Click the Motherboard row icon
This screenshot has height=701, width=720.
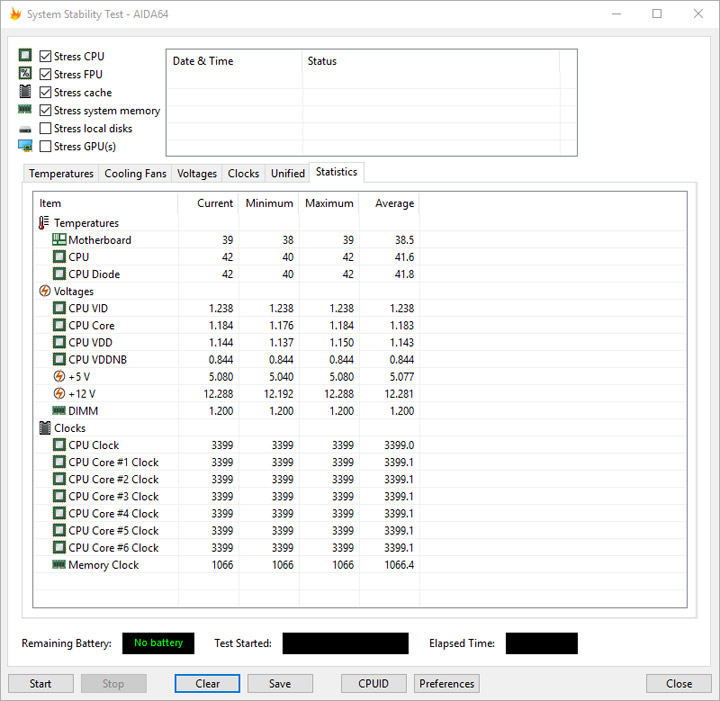pyautogui.click(x=59, y=240)
